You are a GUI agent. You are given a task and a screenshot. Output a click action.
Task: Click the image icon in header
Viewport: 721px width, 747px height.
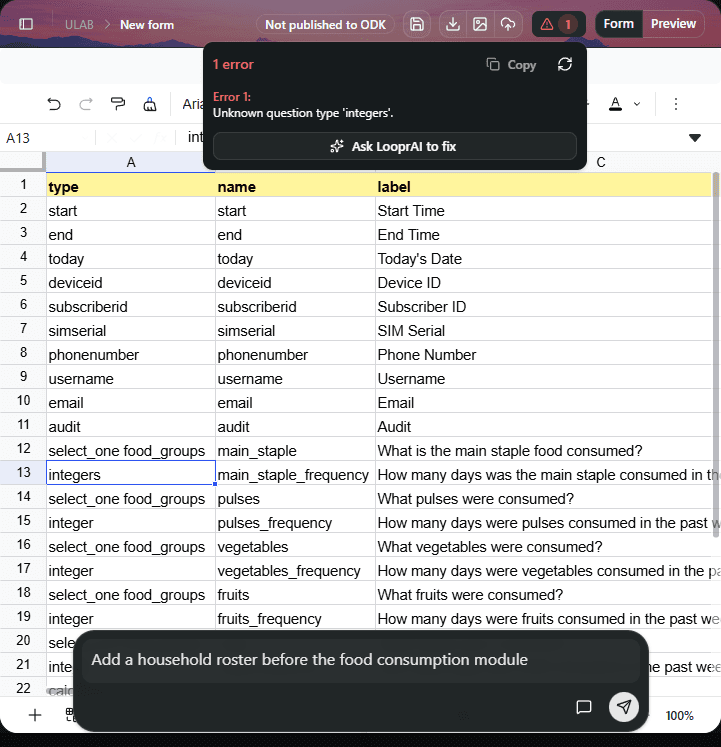point(480,24)
